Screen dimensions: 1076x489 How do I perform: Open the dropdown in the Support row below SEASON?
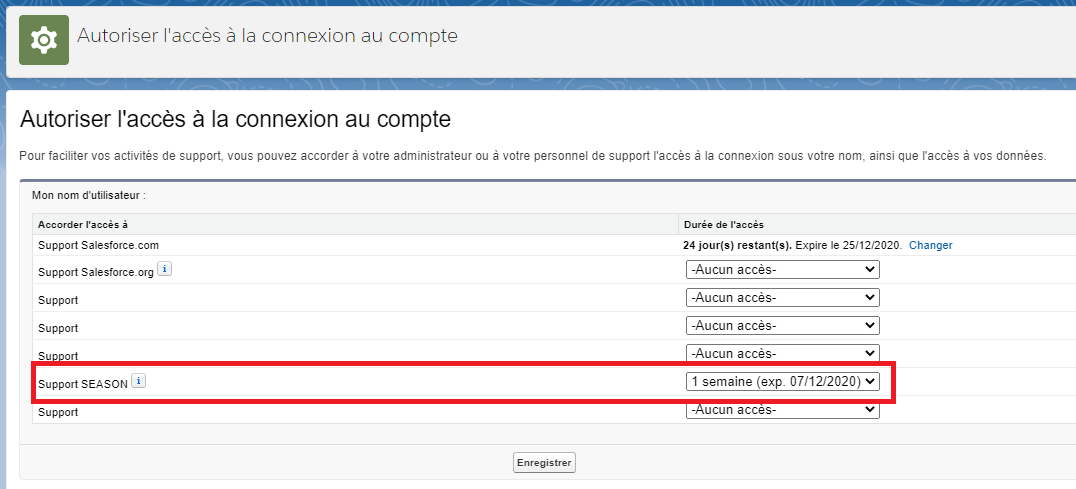(782, 409)
